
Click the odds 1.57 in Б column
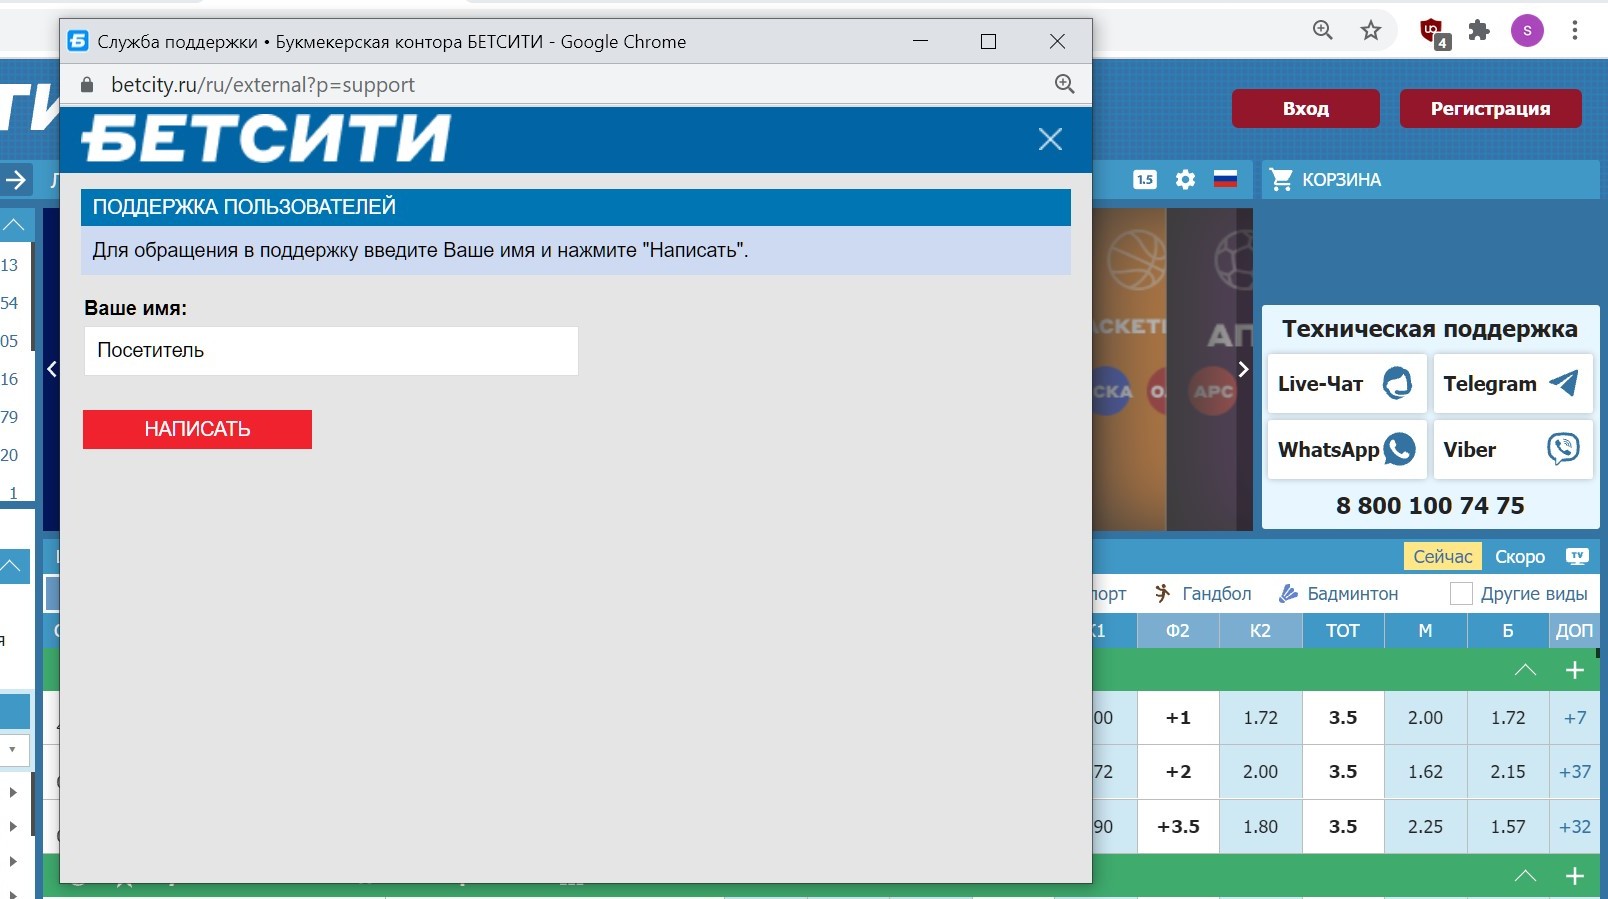pyautogui.click(x=1508, y=827)
